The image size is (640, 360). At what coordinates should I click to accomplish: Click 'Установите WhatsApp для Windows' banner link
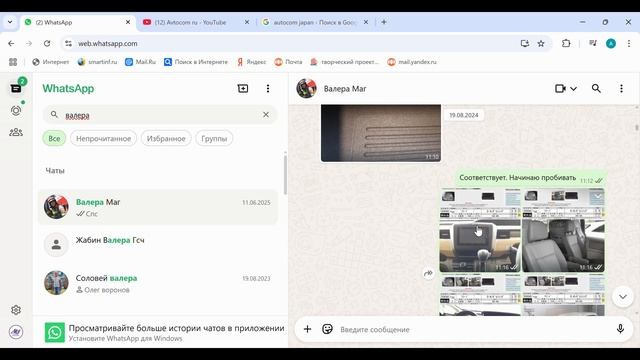125,338
